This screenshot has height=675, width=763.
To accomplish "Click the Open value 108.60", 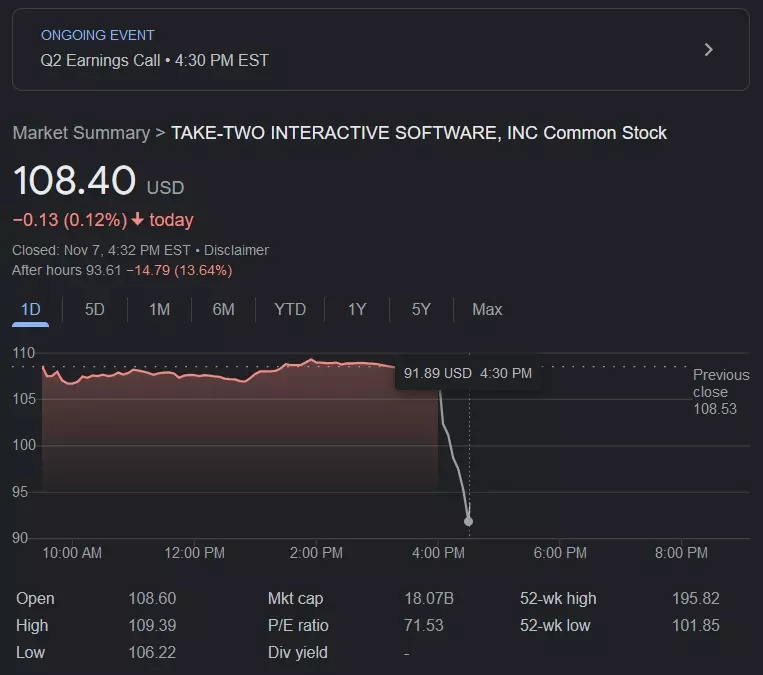I will click(152, 599).
